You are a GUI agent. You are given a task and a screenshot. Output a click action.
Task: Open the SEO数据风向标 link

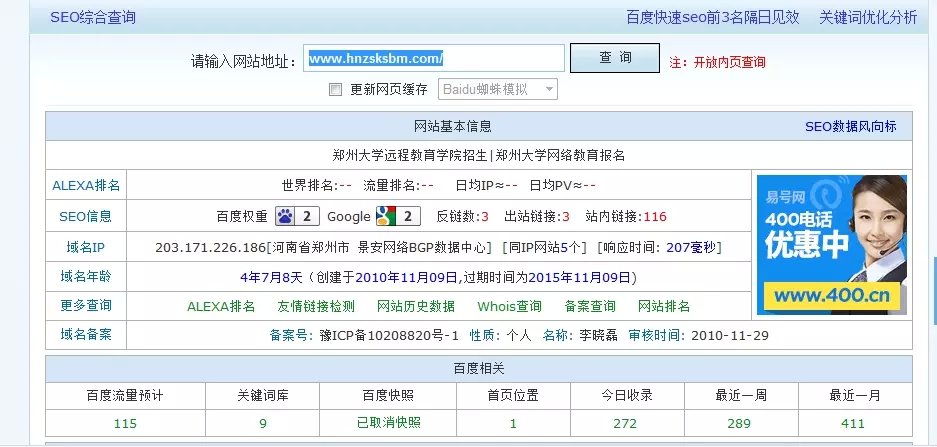point(850,127)
